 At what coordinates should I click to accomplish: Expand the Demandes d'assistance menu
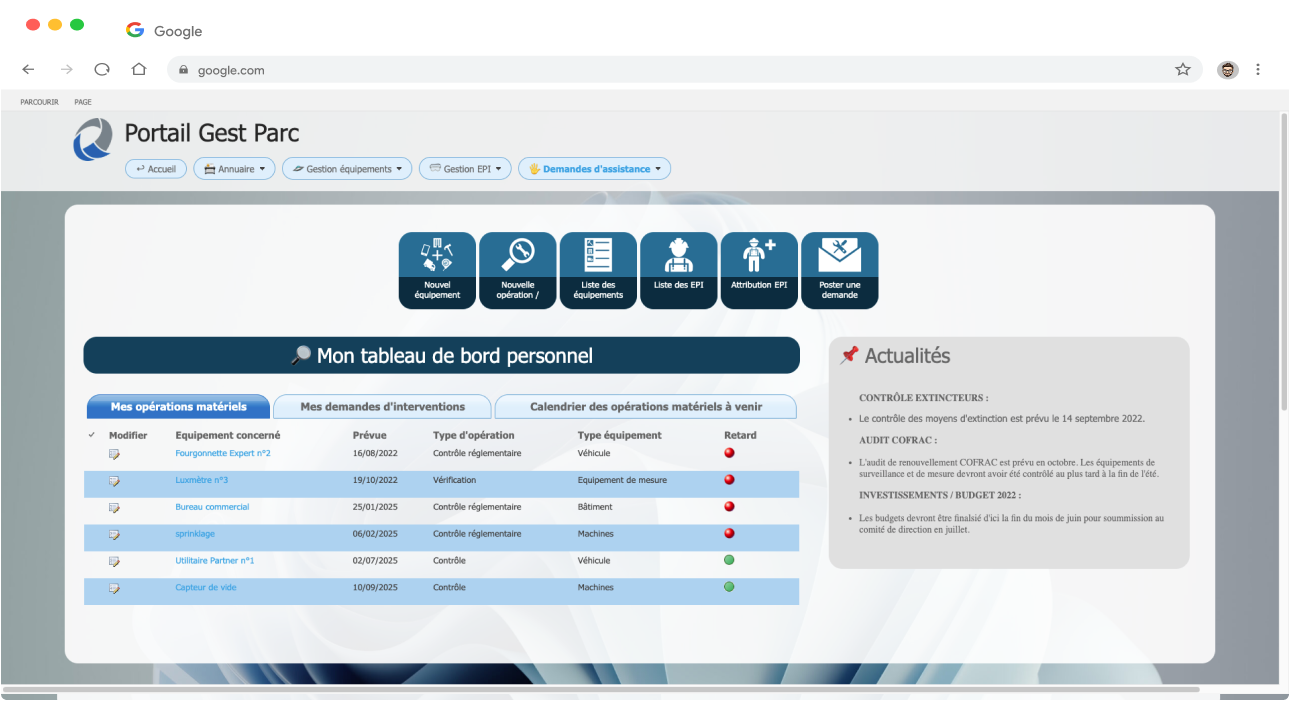[x=594, y=168]
